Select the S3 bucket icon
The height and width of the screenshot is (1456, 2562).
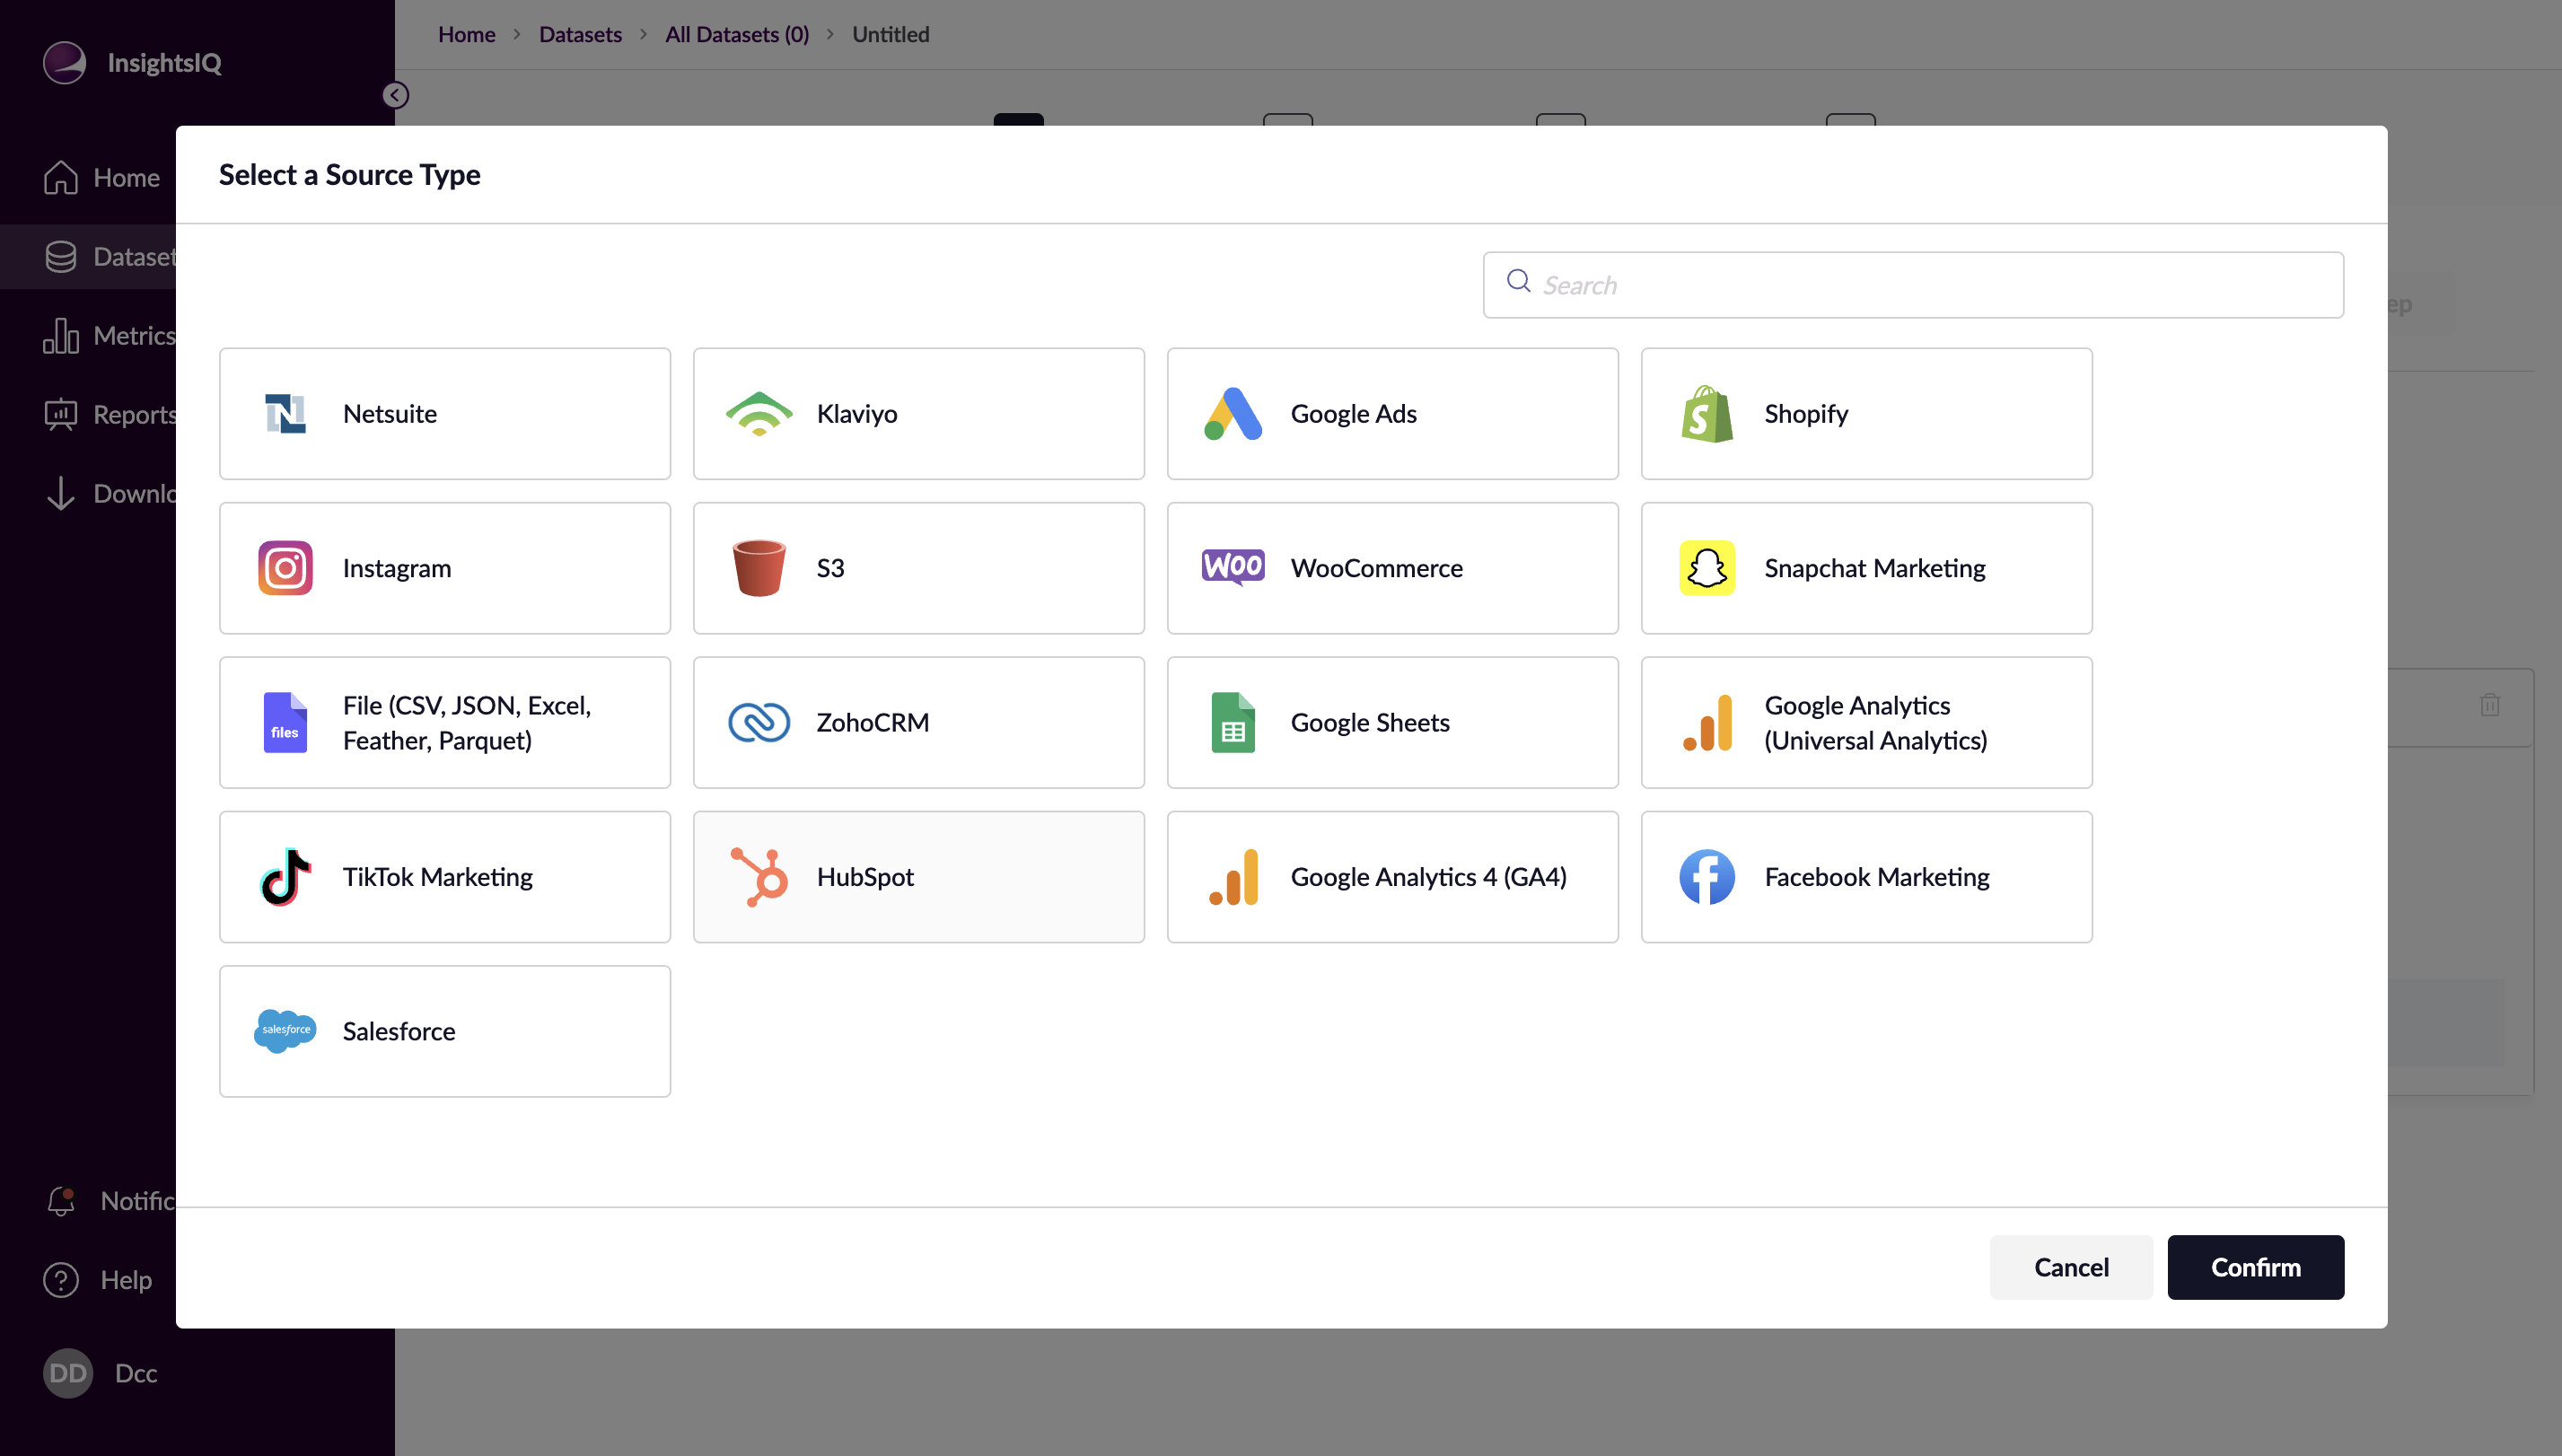tap(759, 568)
